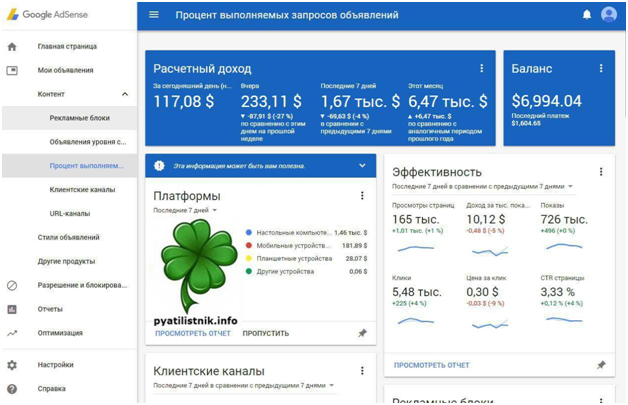628x405 pixels.
Task: Expand the useful information banner chevron
Action: (362, 165)
